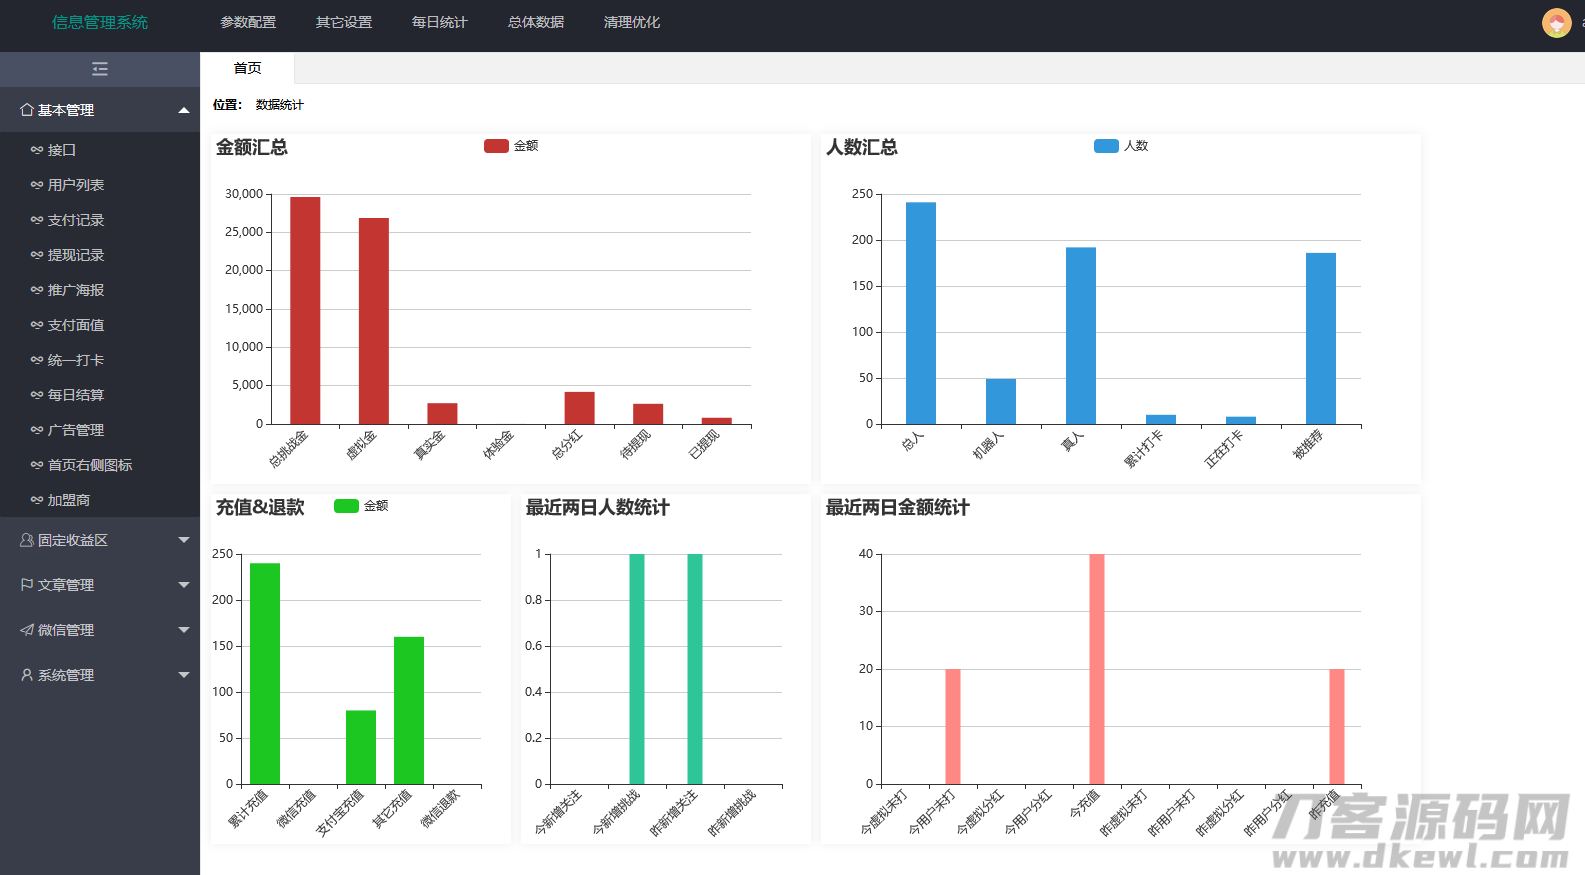This screenshot has height=875, width=1585.
Task: Toggle the blue 人数 legend in 人数汇总 chart
Action: (1106, 146)
